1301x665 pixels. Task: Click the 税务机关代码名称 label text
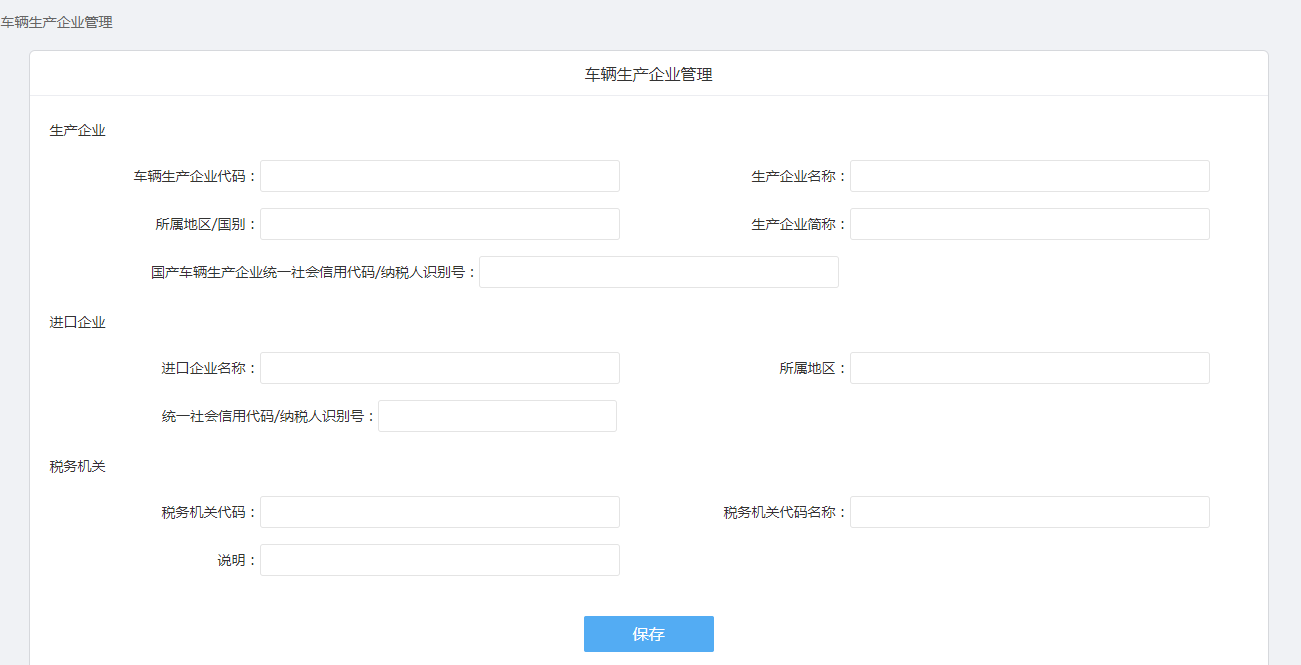click(779, 512)
